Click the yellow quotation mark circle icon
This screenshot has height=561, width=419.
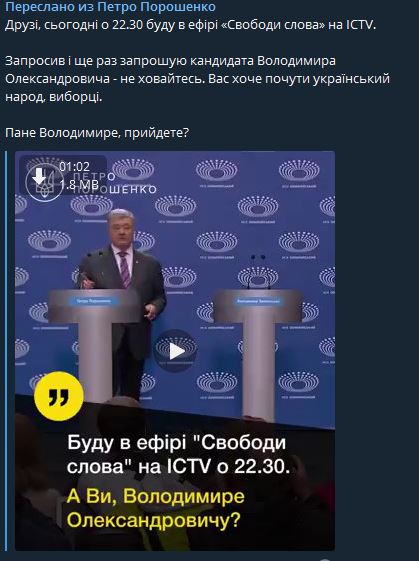[x=59, y=396]
